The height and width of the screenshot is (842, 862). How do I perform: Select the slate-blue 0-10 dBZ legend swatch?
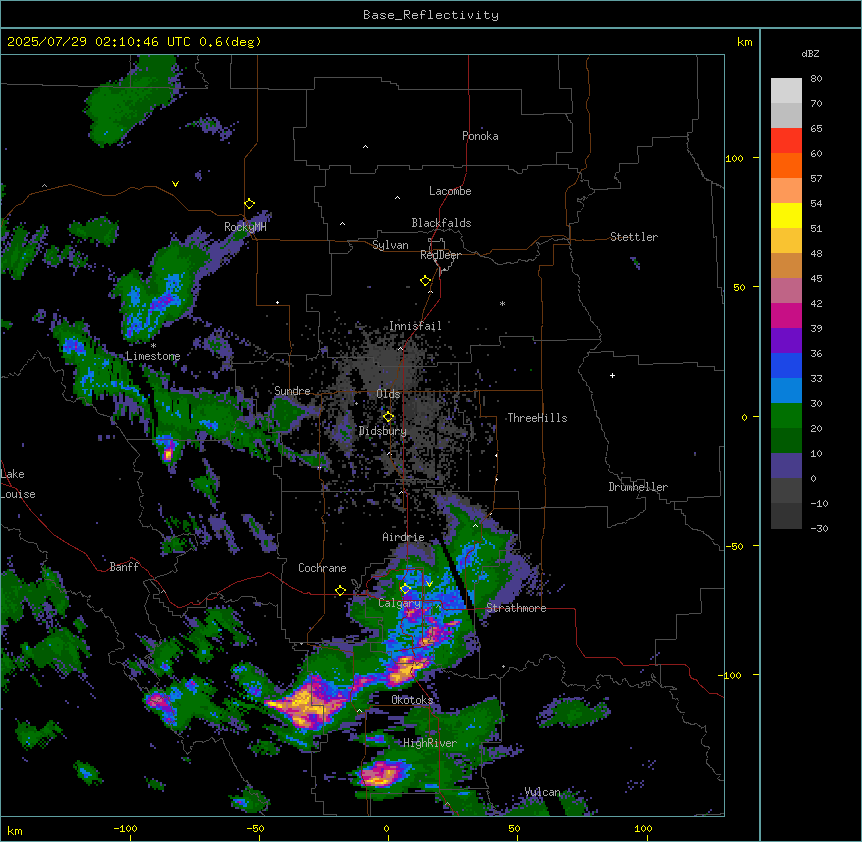(786, 466)
